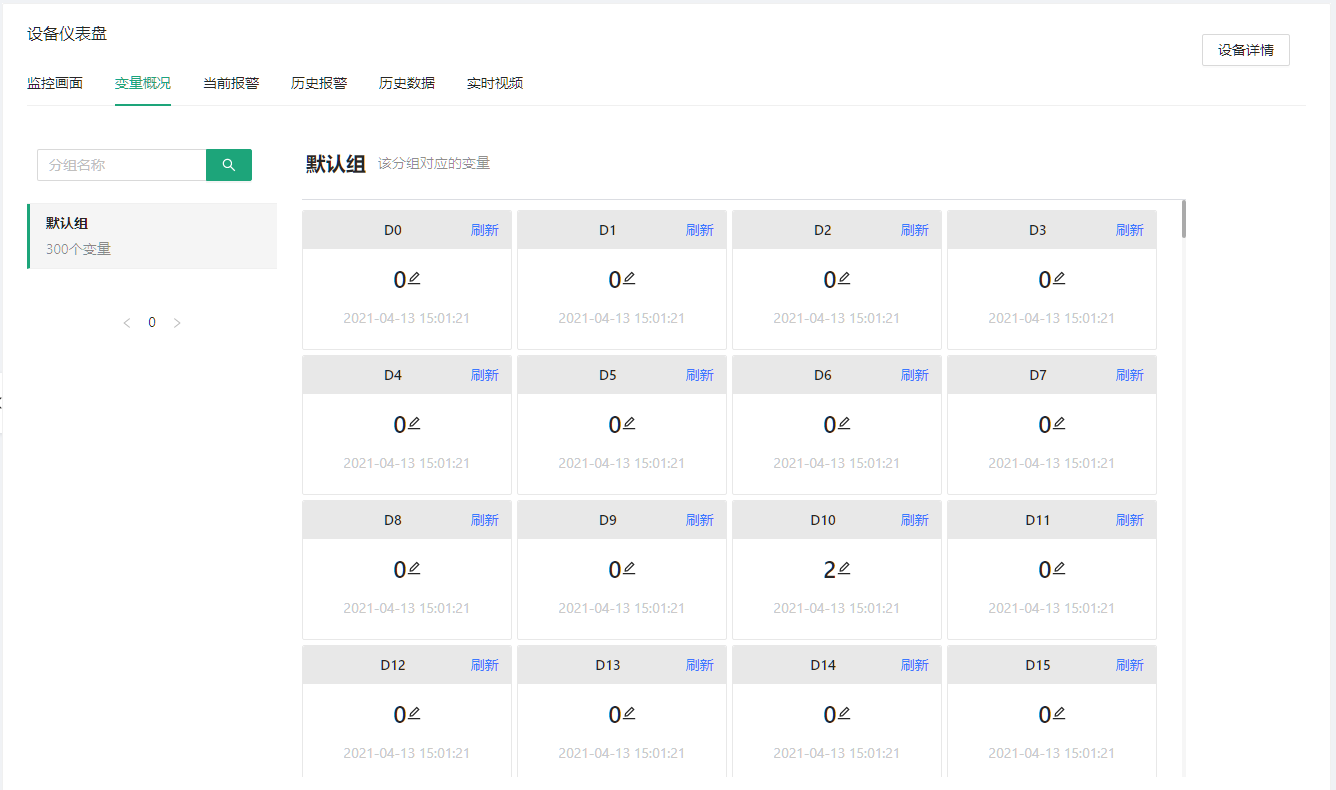Click the 设备详情 button
The height and width of the screenshot is (790, 1336).
click(1245, 50)
